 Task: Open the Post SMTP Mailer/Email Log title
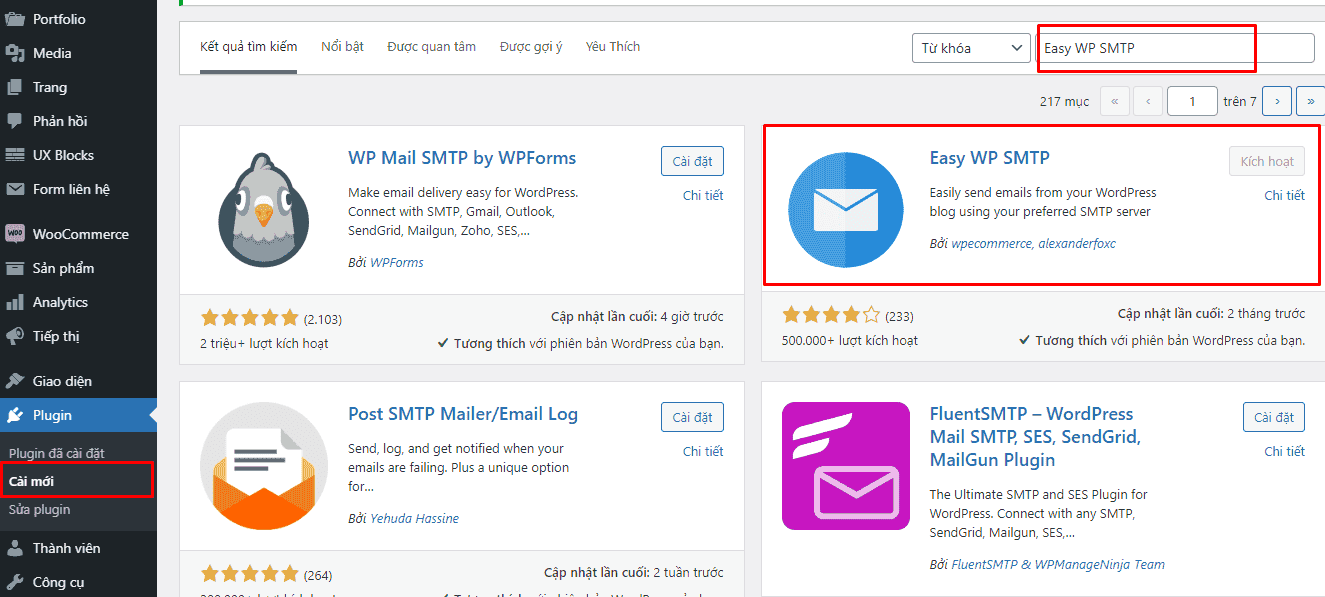pyautogui.click(x=463, y=414)
